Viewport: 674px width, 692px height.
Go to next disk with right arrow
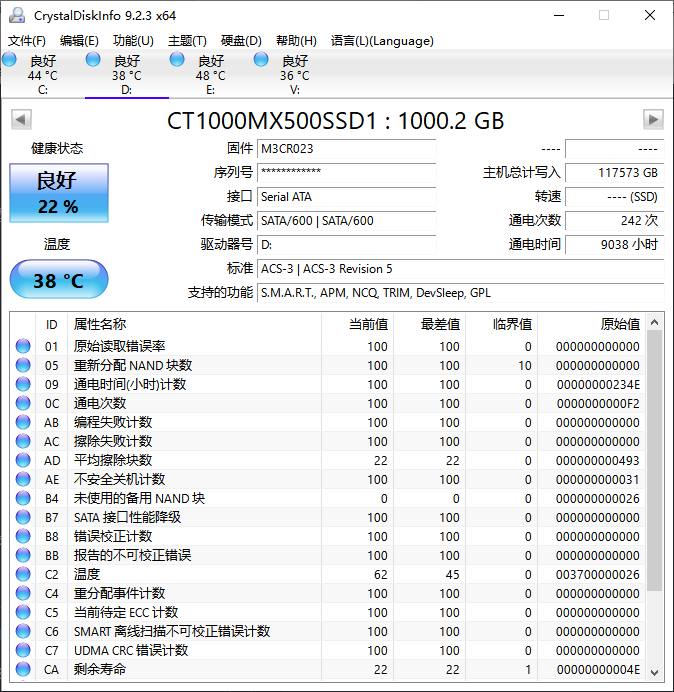653,120
